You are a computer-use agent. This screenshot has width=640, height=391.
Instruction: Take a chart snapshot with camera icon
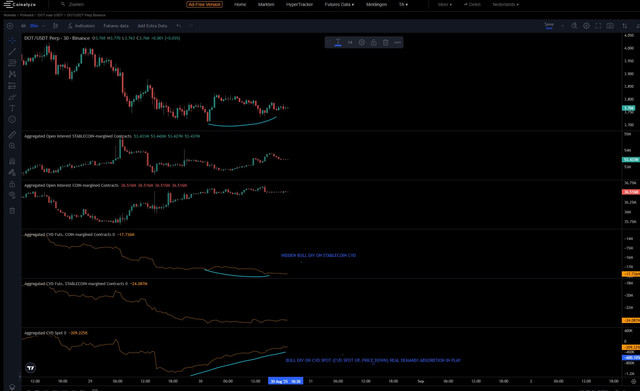click(610, 26)
